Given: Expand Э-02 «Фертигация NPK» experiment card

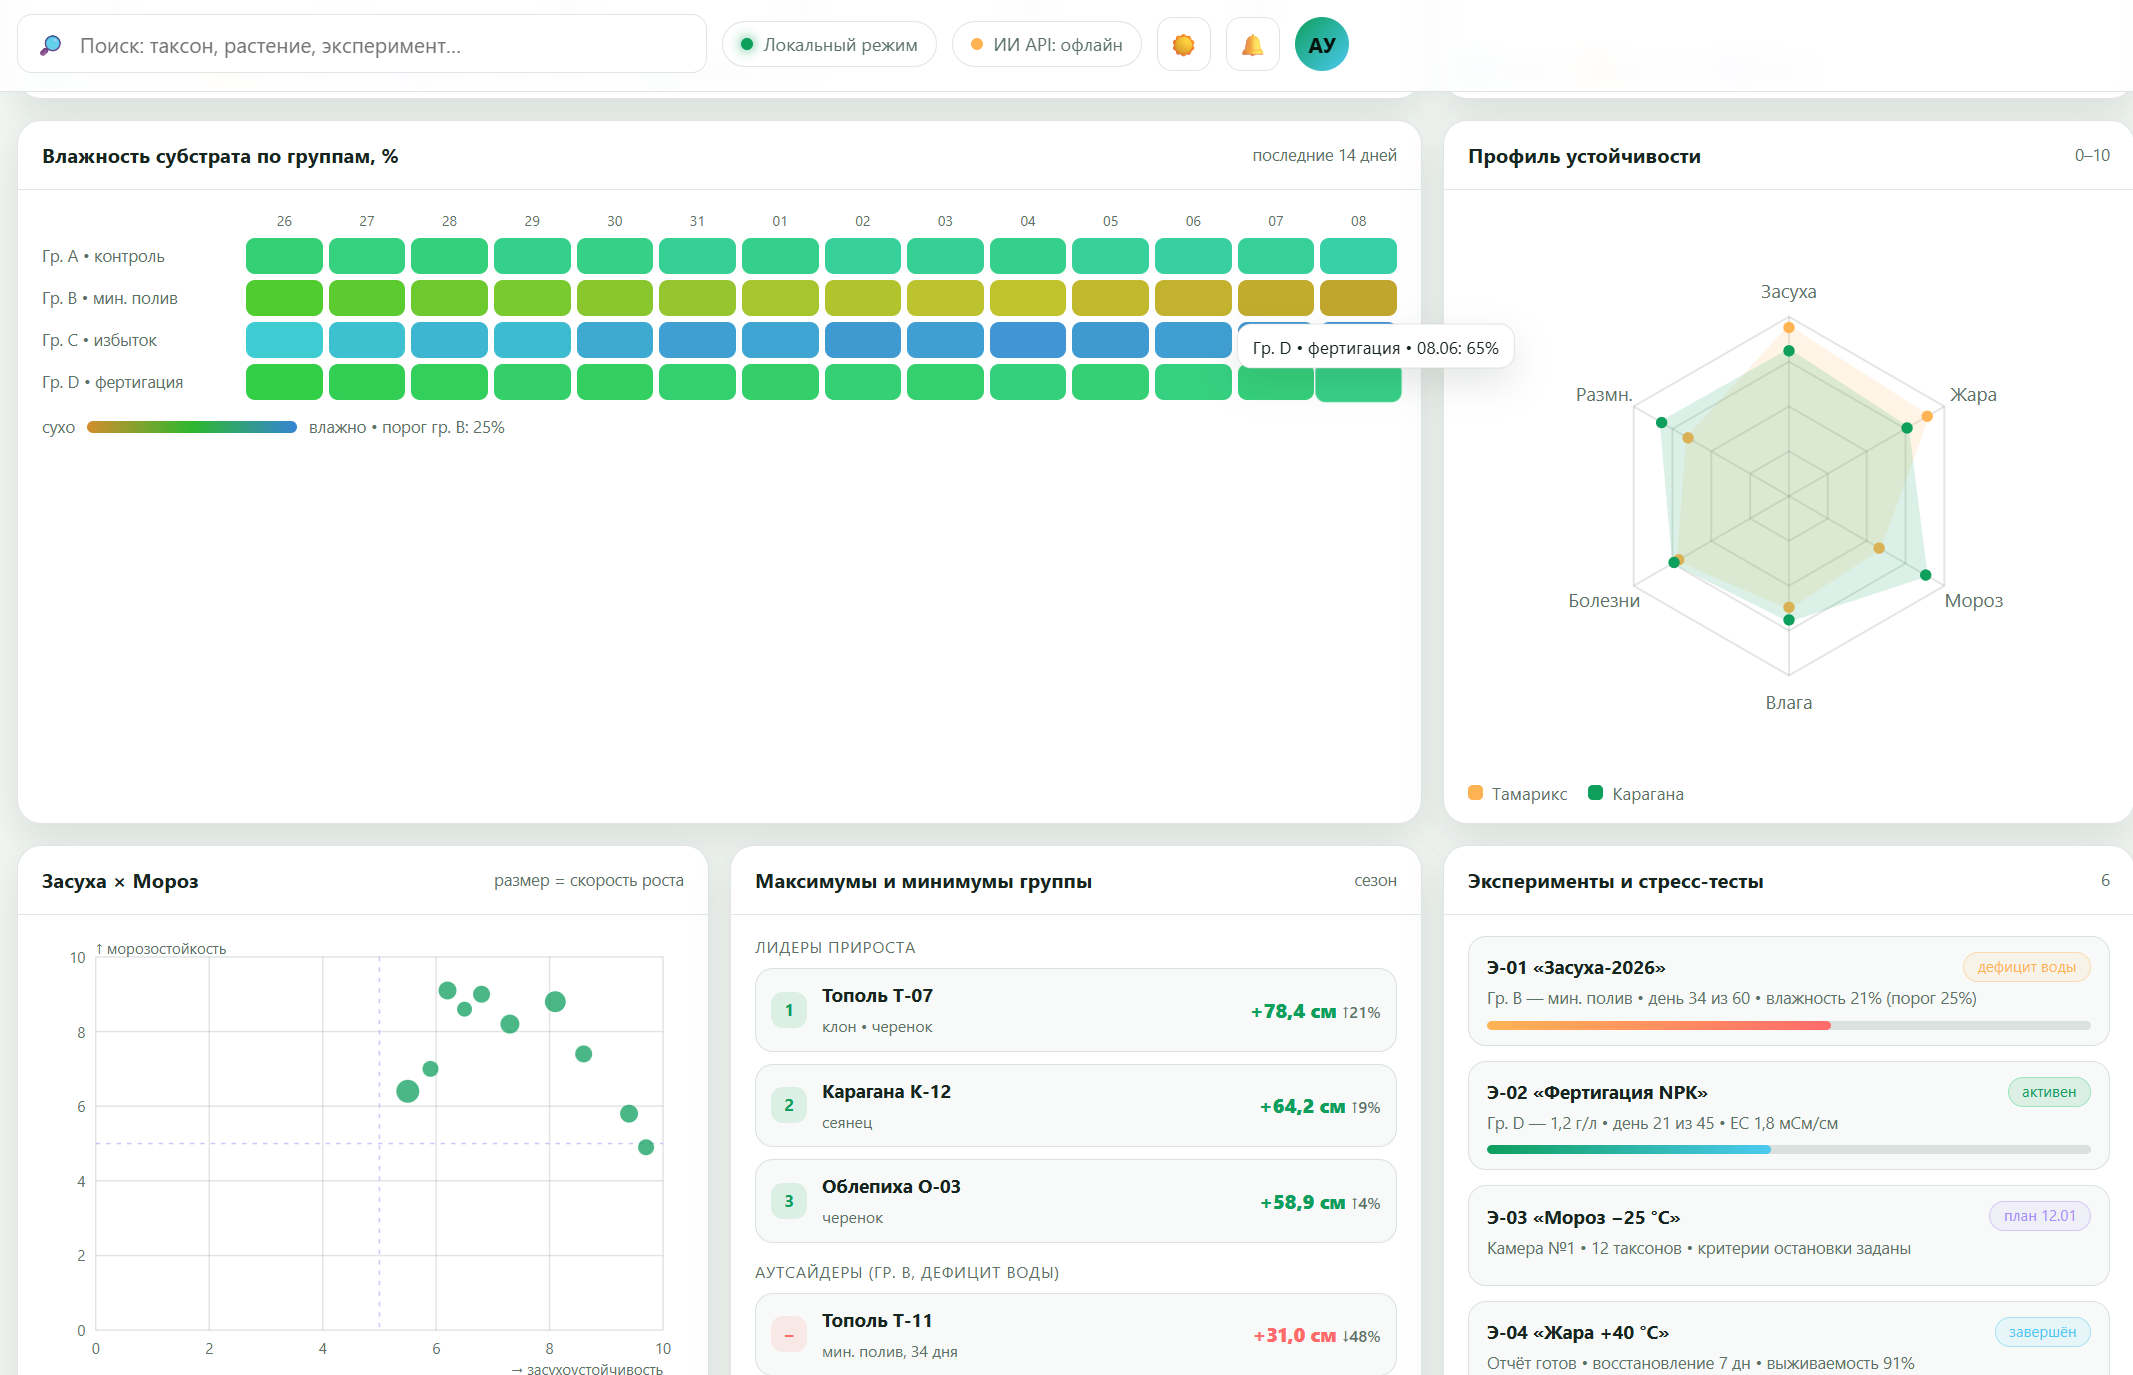Looking at the screenshot, I should 1788,1116.
